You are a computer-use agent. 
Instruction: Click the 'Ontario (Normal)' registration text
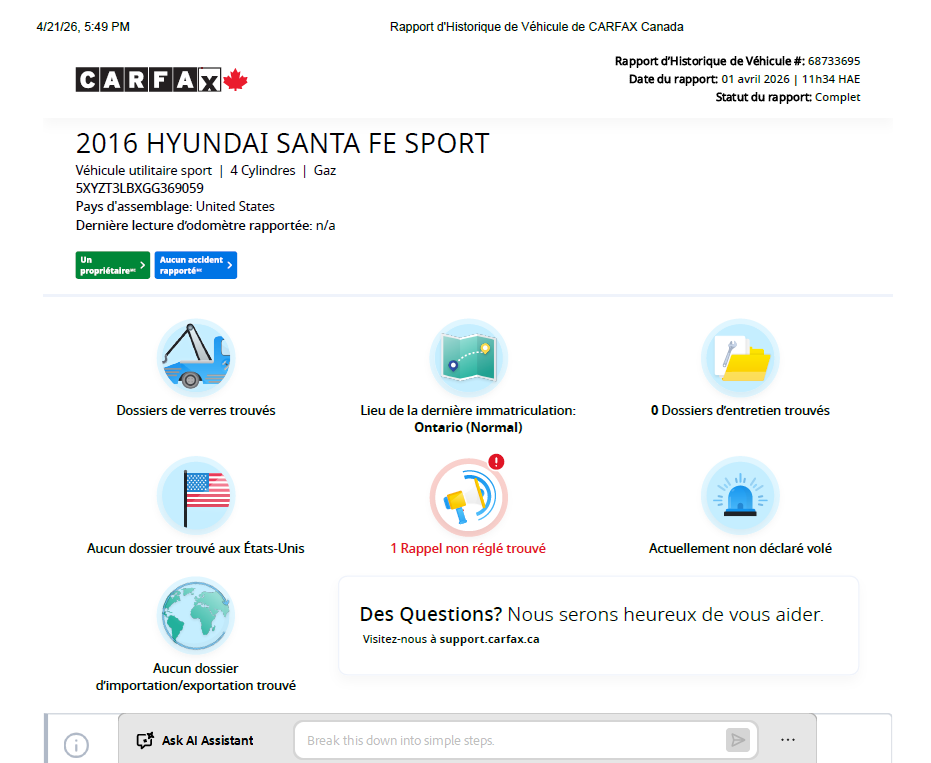[x=468, y=428]
